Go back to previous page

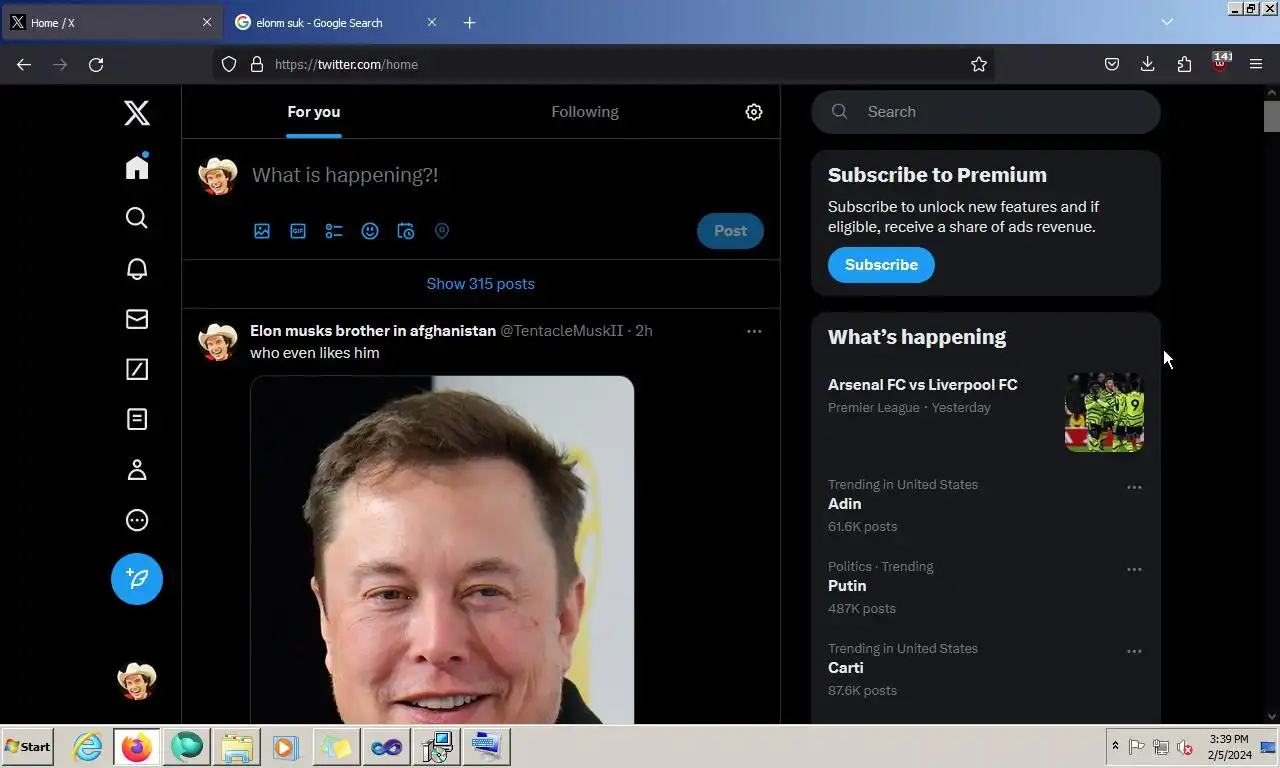click(24, 65)
